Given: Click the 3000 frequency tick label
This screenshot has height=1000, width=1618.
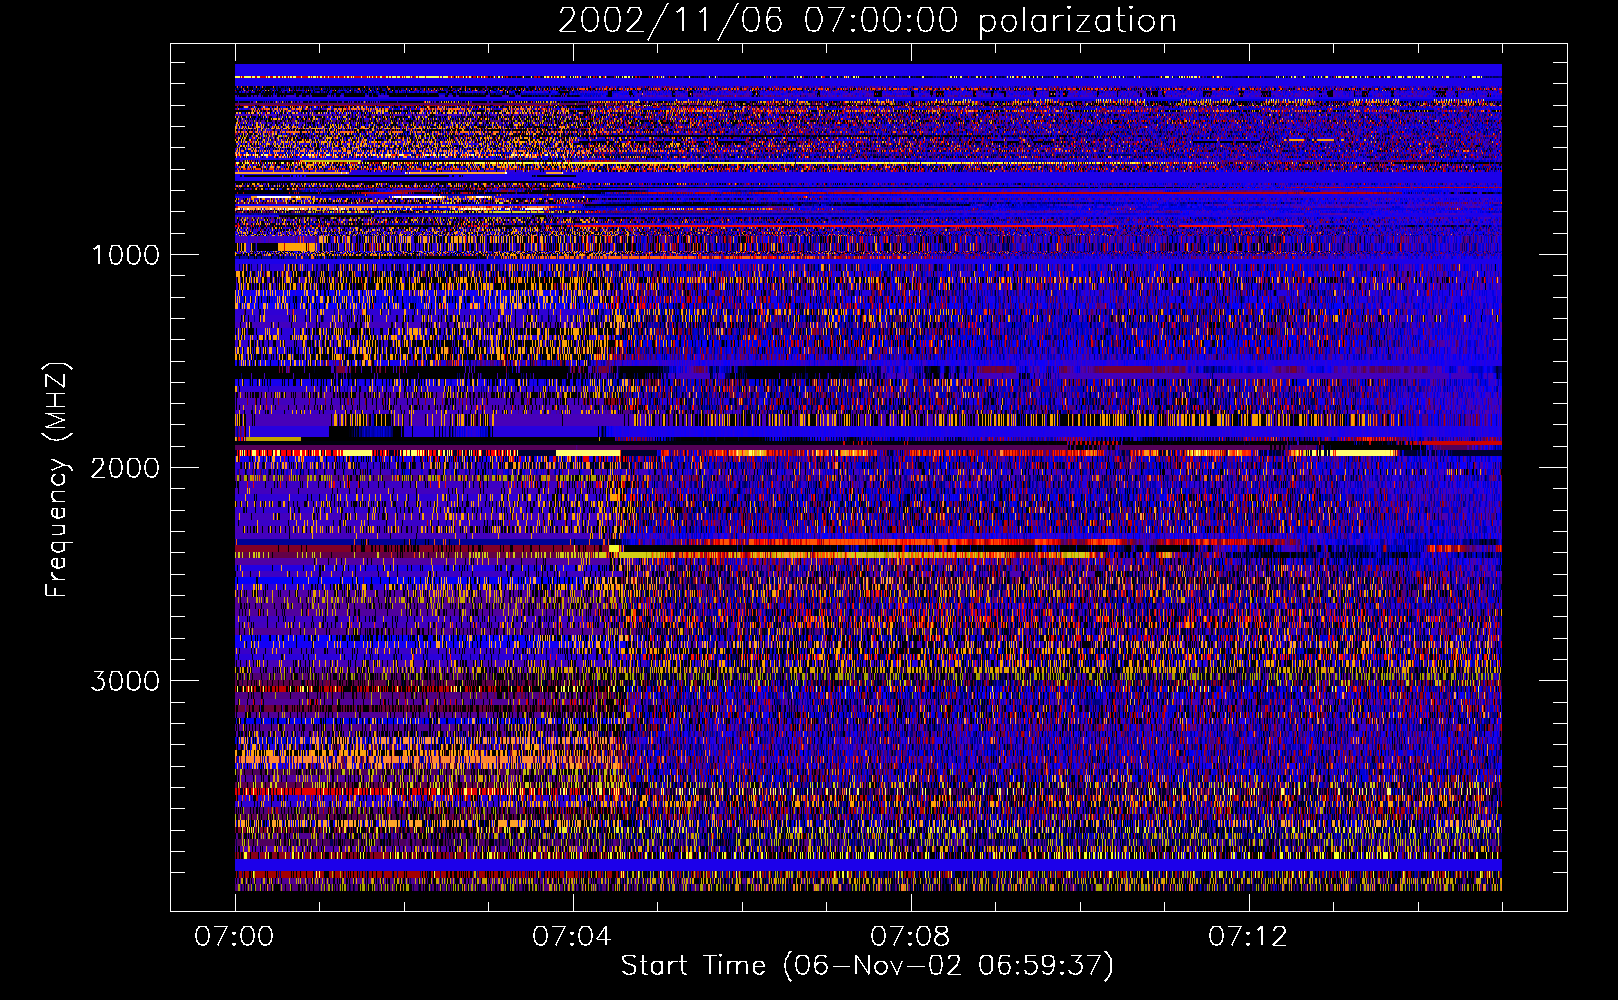Looking at the screenshot, I should 125,681.
